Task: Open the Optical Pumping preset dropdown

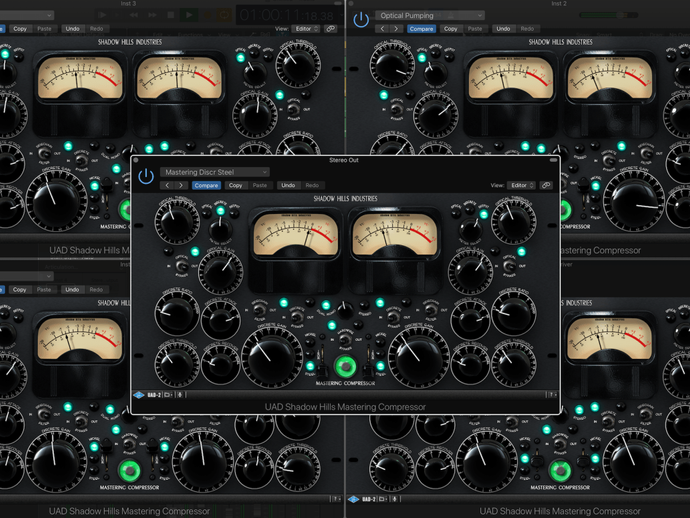Action: 430,15
